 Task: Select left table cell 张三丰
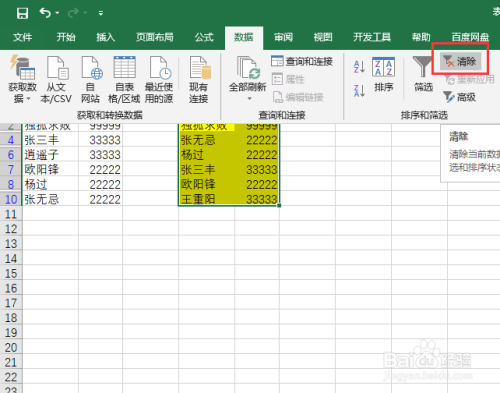point(50,140)
